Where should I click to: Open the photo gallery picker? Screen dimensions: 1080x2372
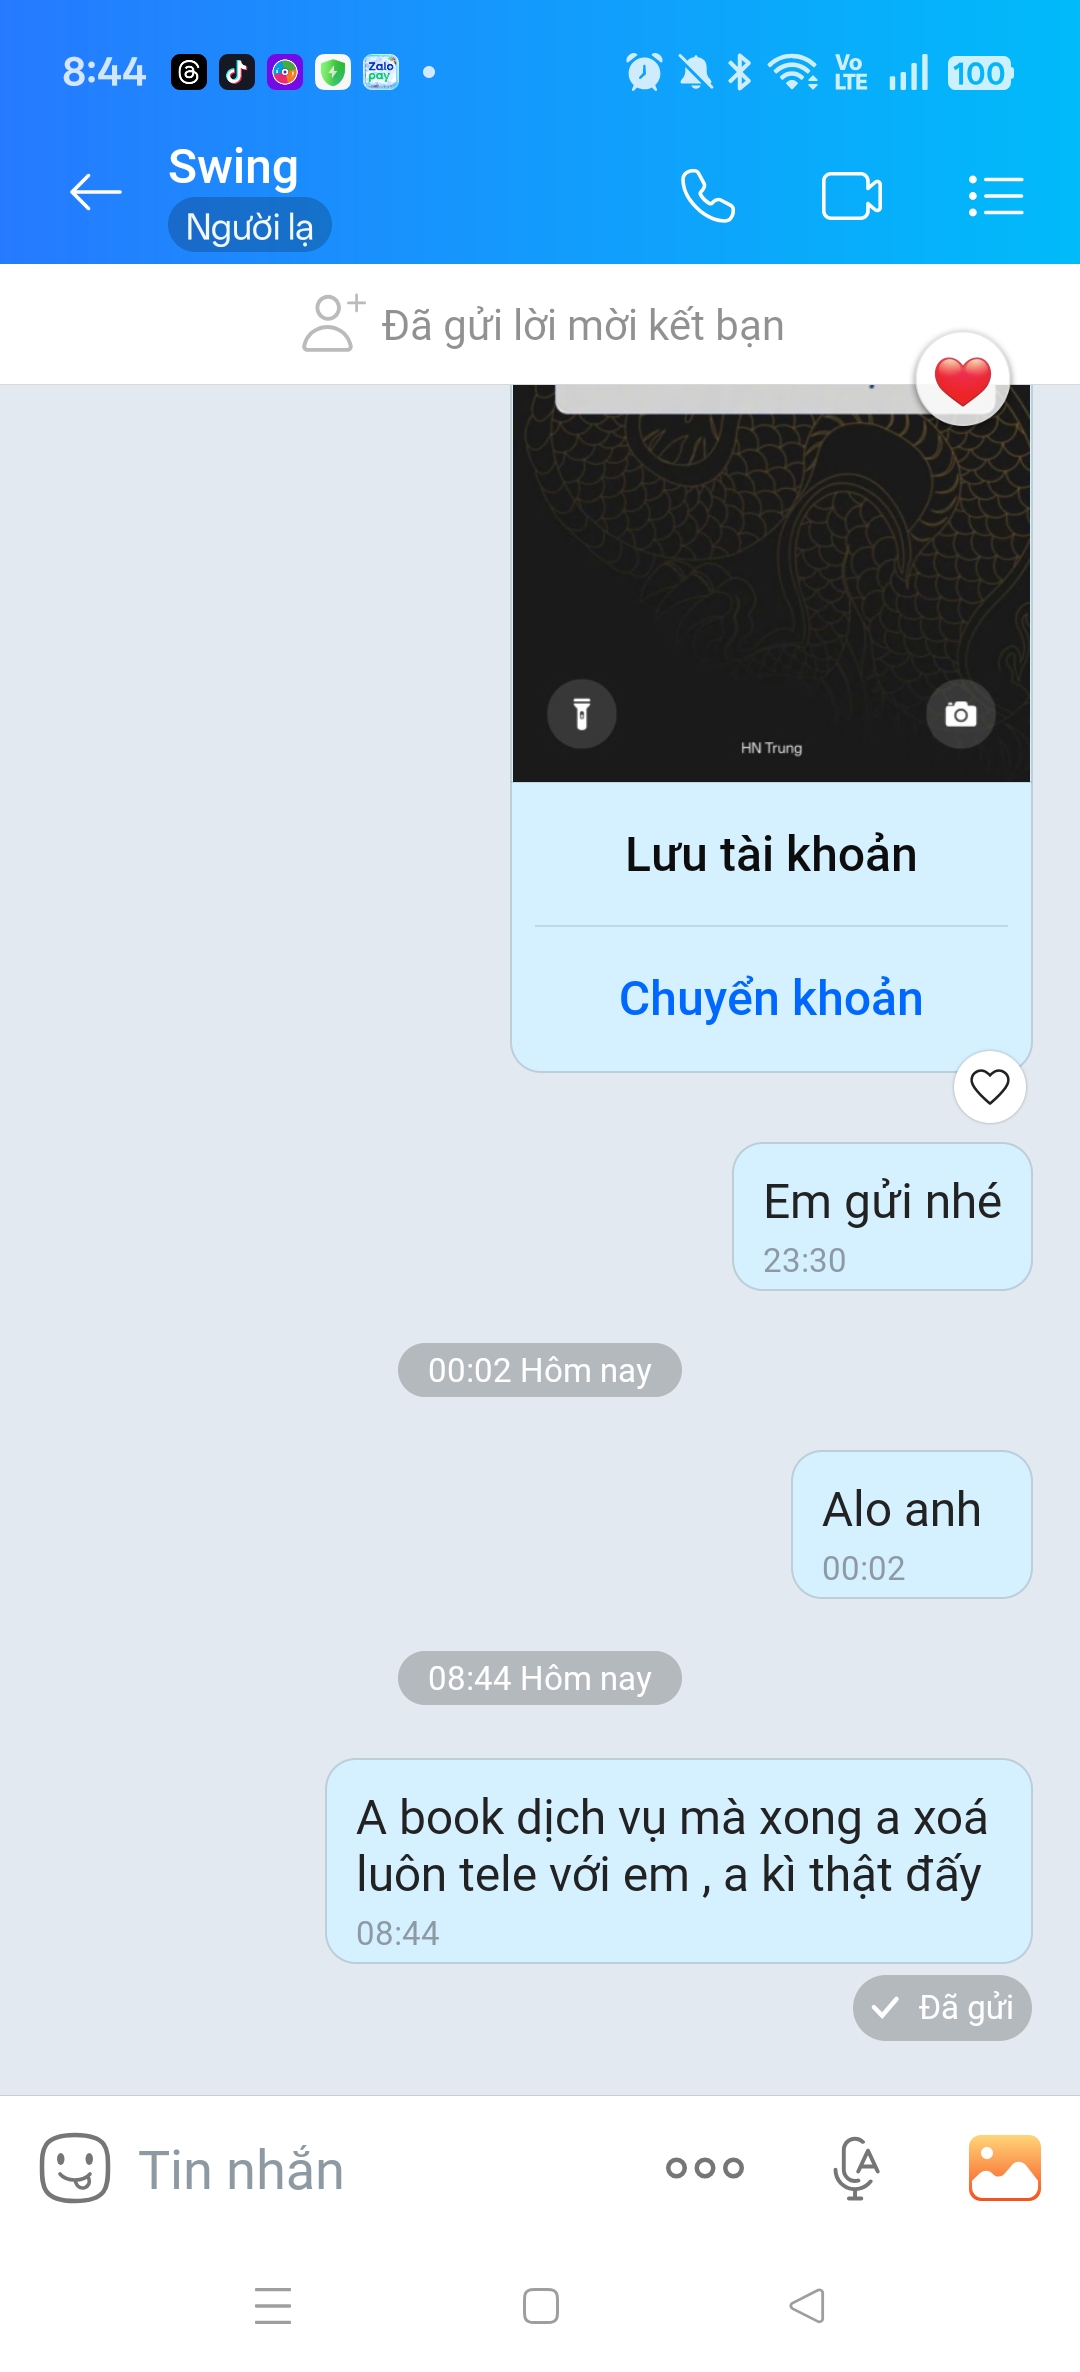pyautogui.click(x=1005, y=2168)
